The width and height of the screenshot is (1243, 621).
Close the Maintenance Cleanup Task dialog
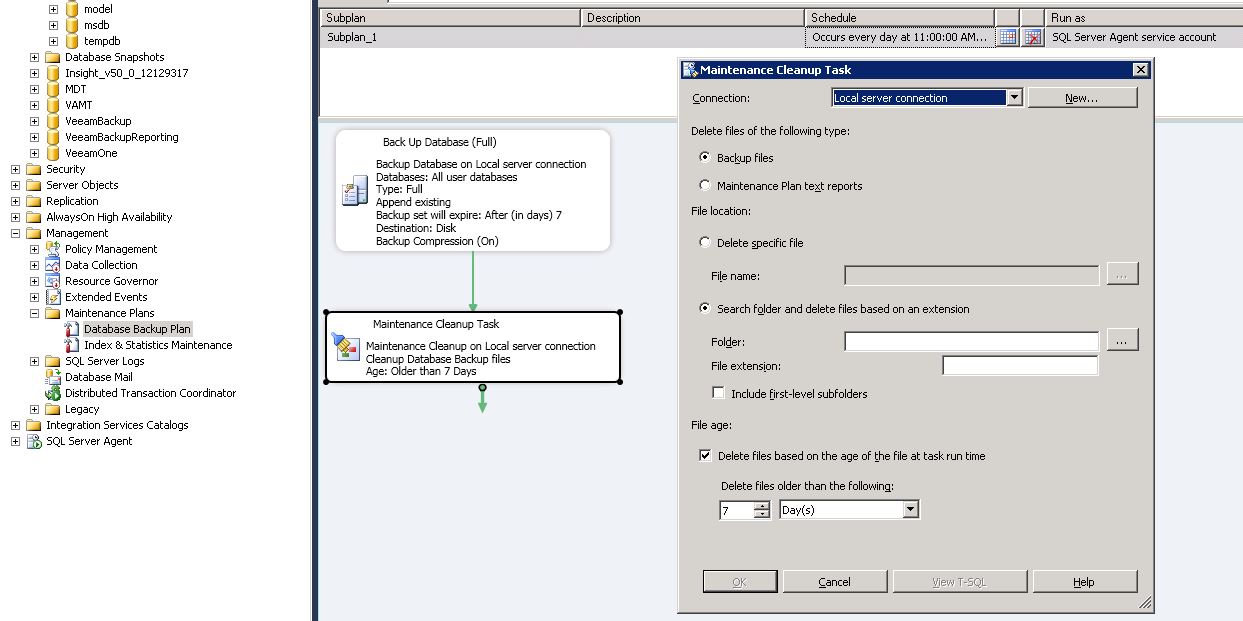tap(1140, 70)
